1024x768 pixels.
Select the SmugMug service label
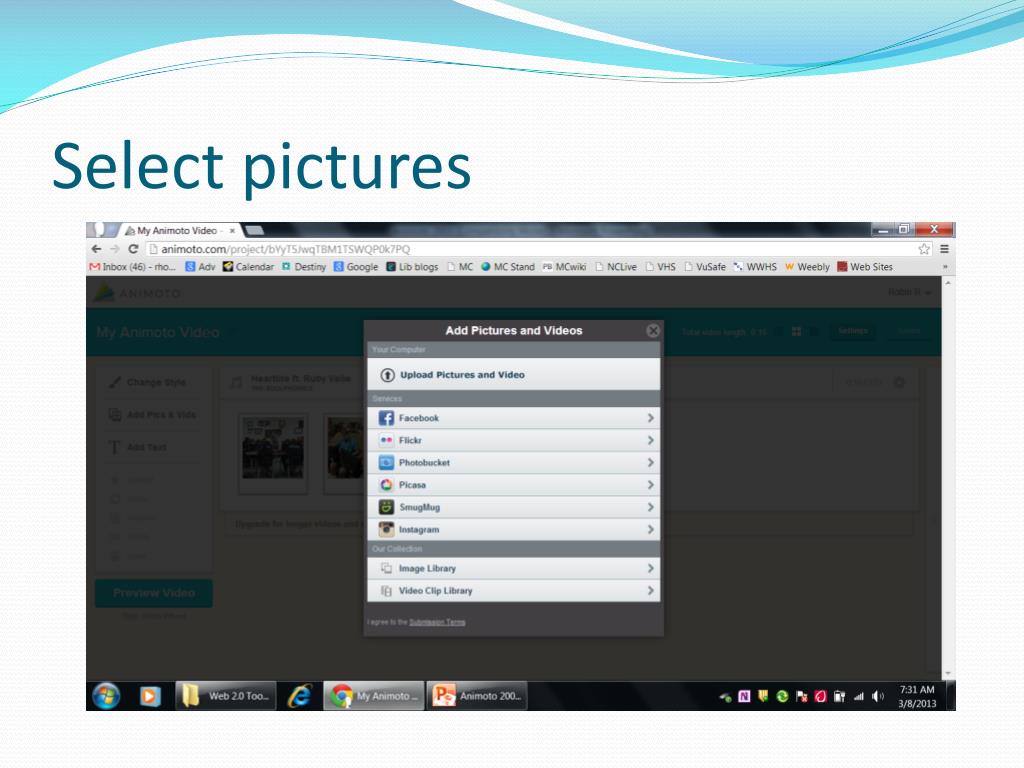[x=419, y=507]
